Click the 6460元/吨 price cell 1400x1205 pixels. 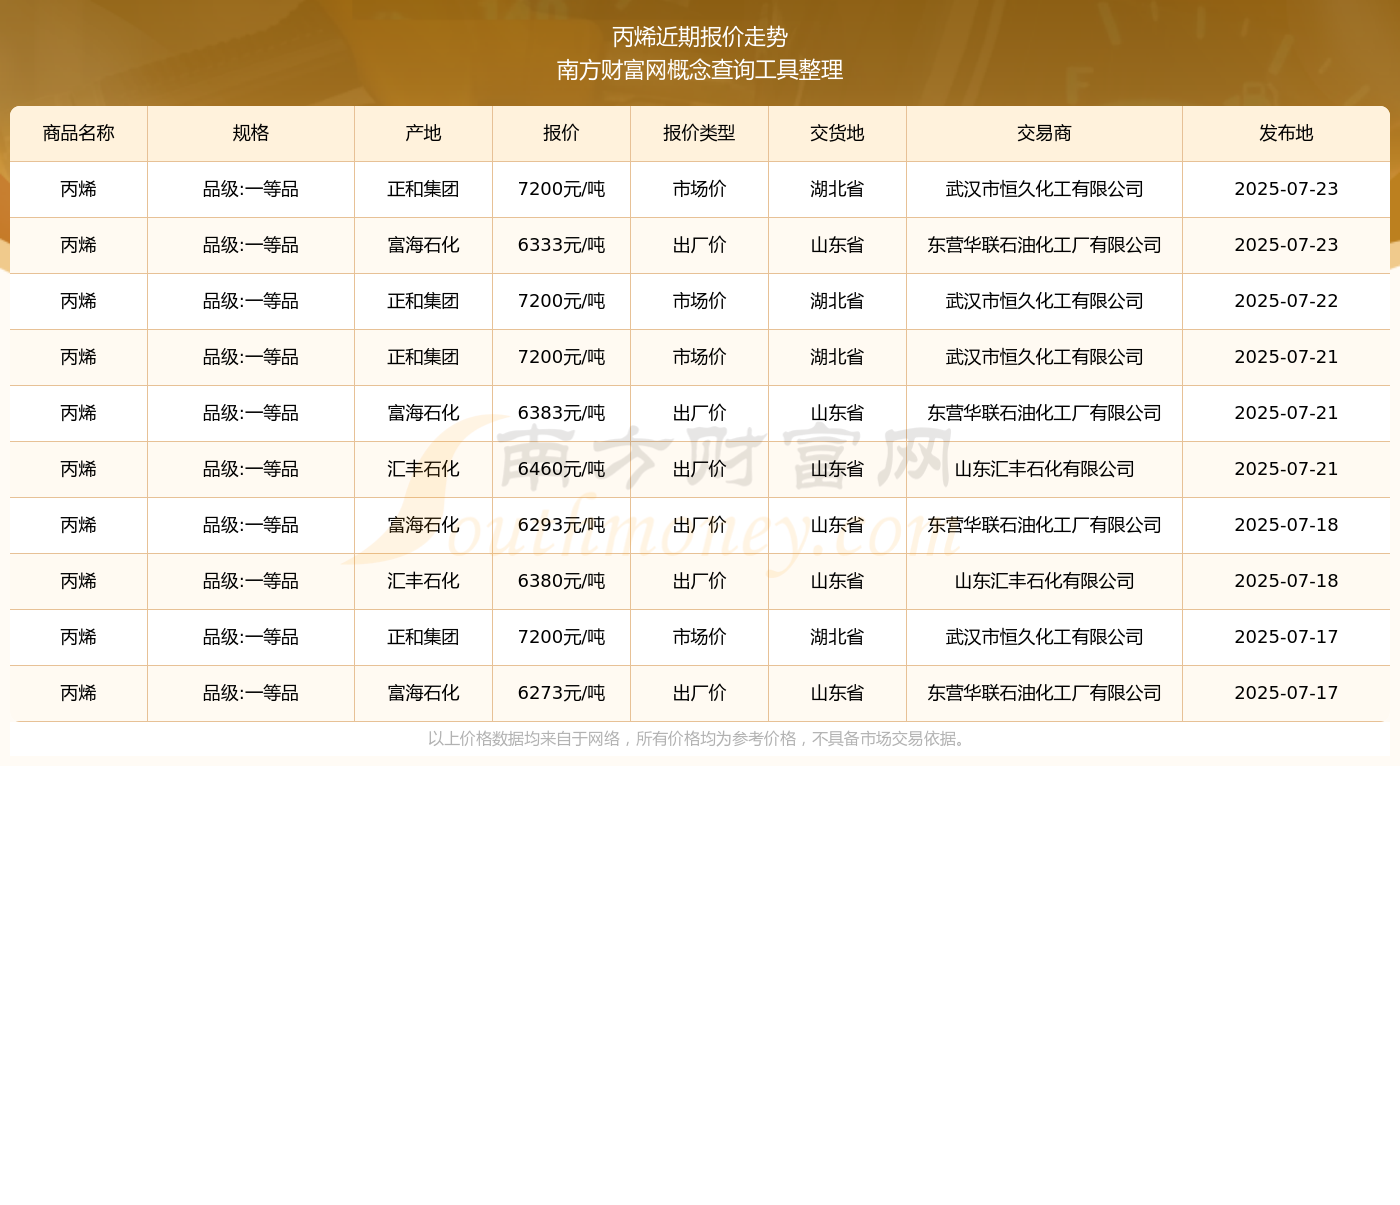pyautogui.click(x=561, y=469)
